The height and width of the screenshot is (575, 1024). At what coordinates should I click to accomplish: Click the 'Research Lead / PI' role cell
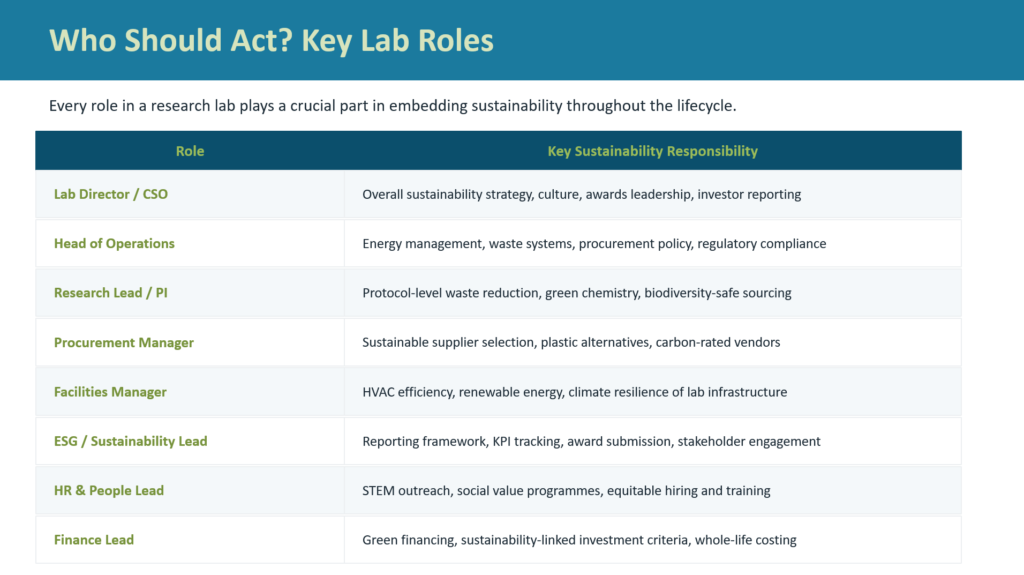190,293
